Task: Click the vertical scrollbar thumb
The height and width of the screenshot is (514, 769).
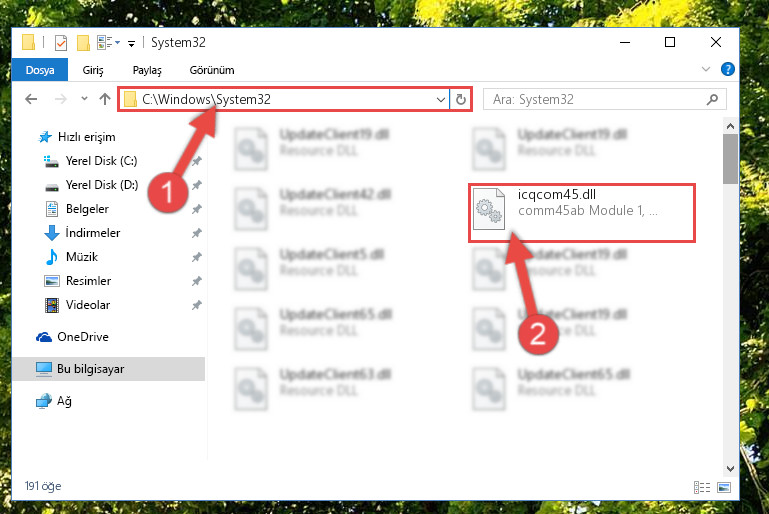Action: pos(730,159)
